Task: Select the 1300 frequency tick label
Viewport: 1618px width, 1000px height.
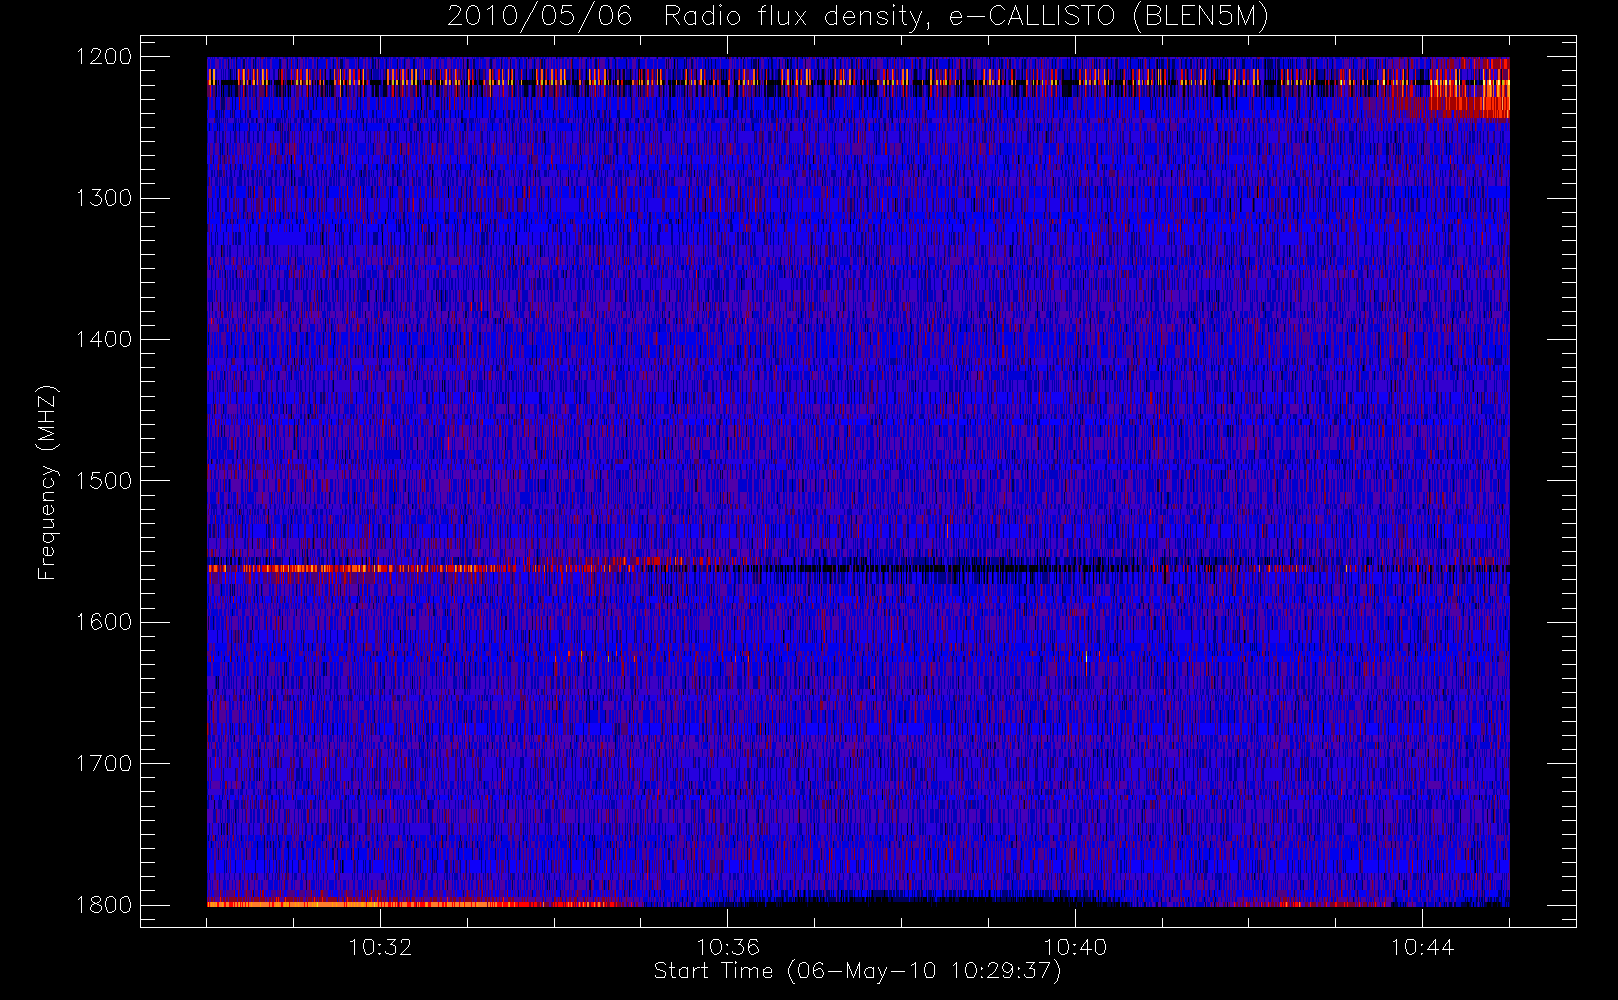Action: coord(105,198)
